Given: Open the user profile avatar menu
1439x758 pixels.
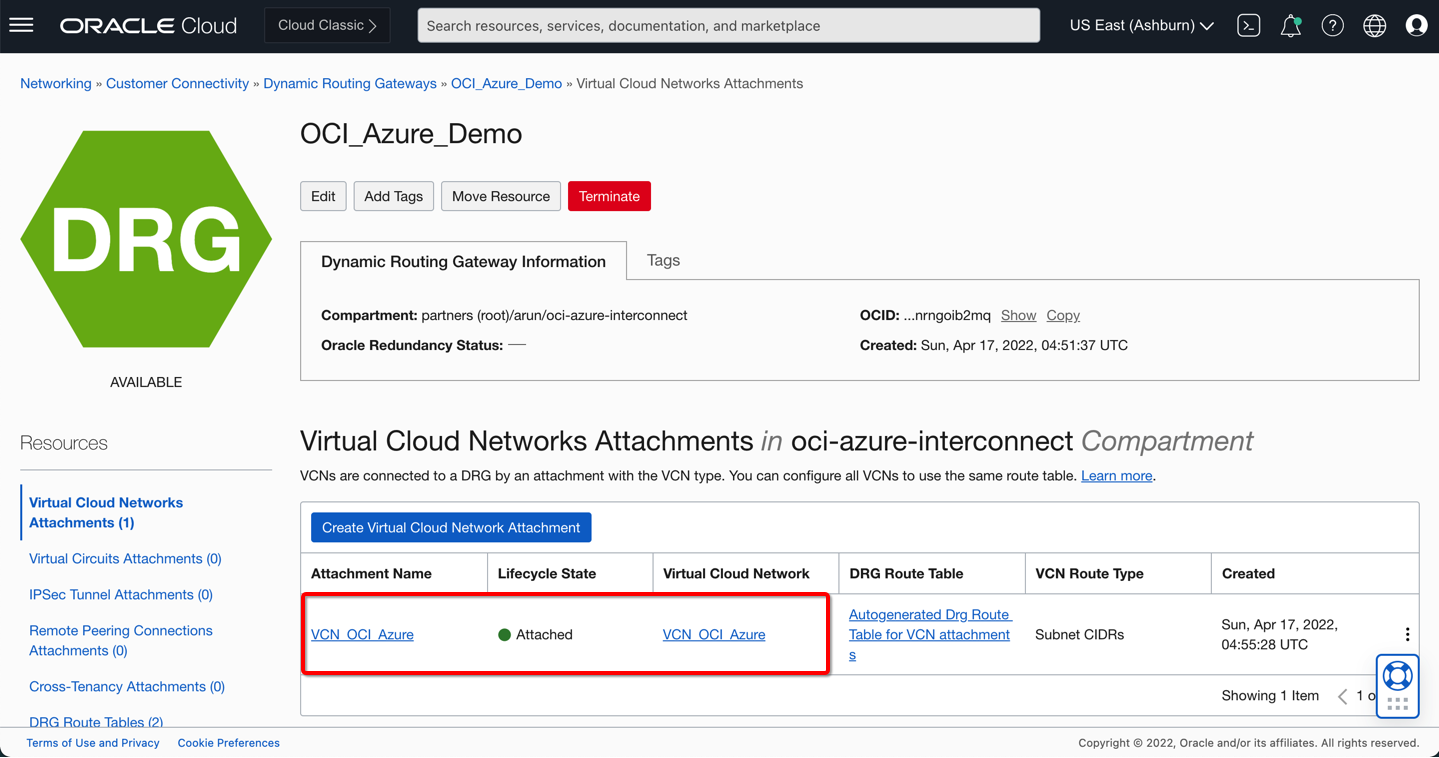Looking at the screenshot, I should point(1416,26).
